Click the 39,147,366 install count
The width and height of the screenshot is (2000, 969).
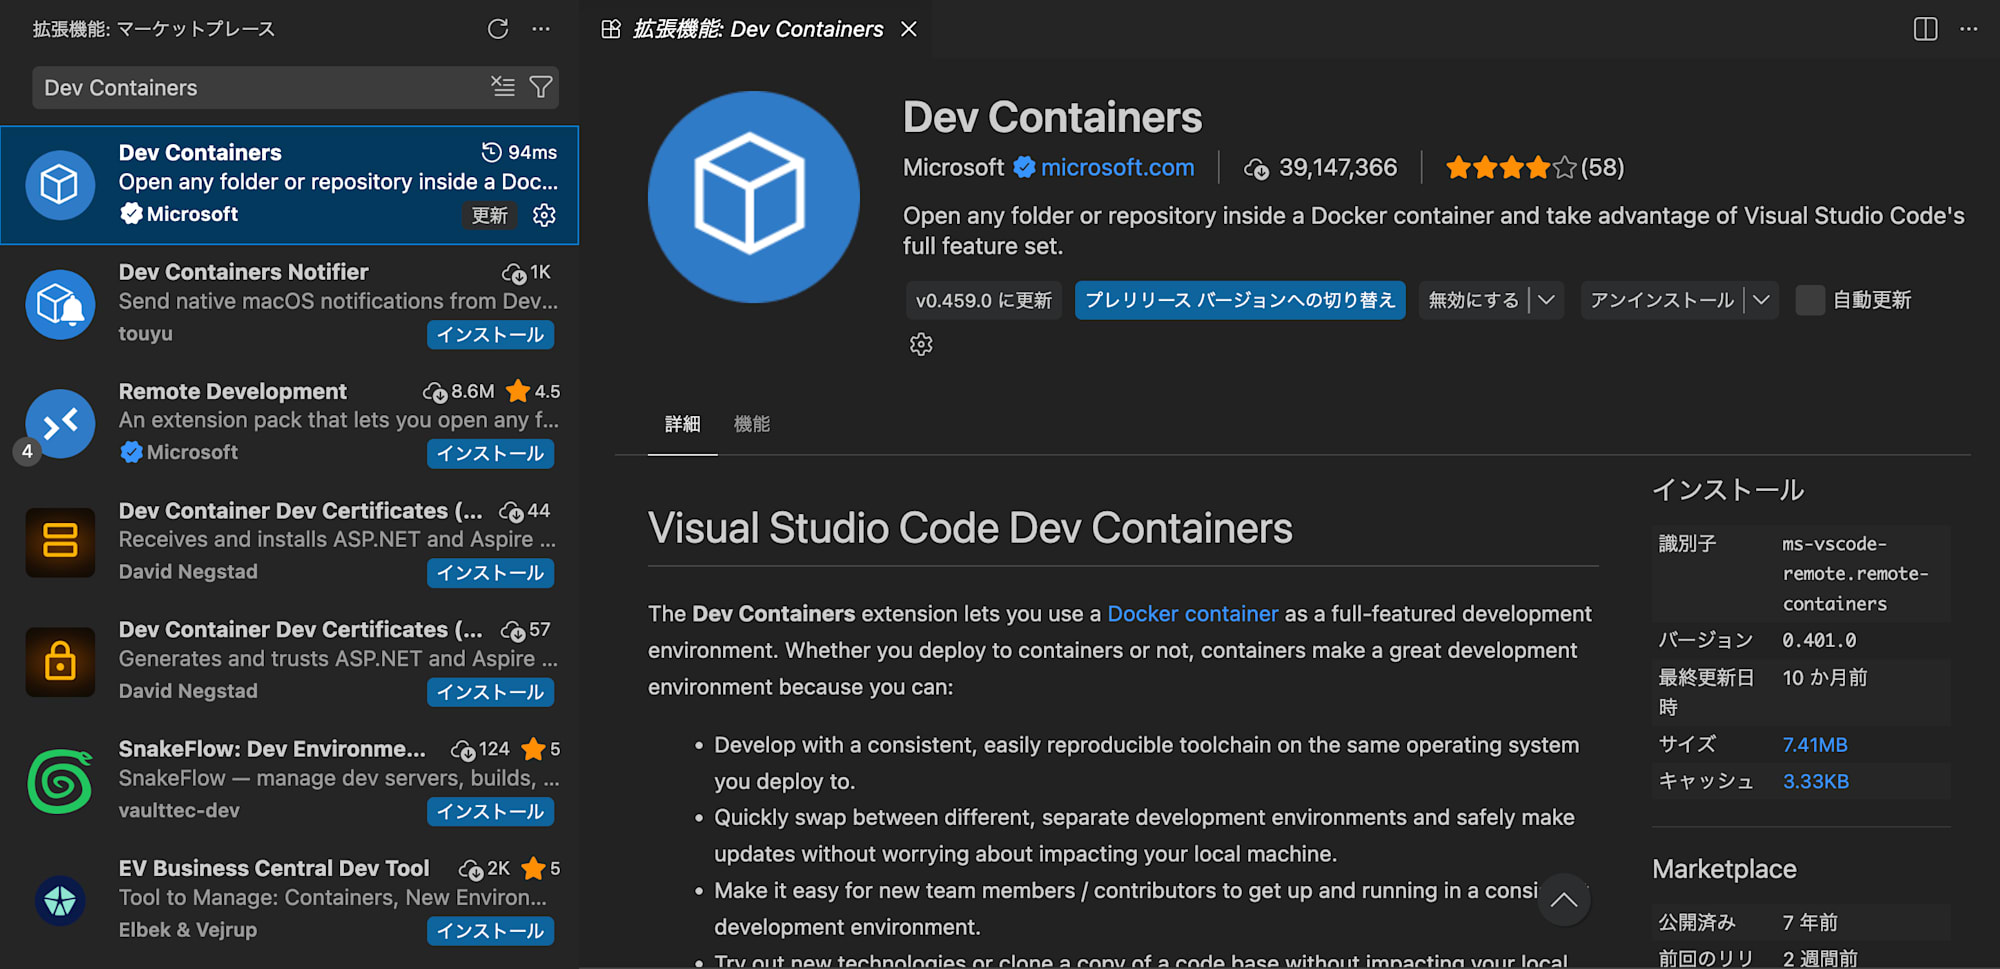[x=1338, y=167]
